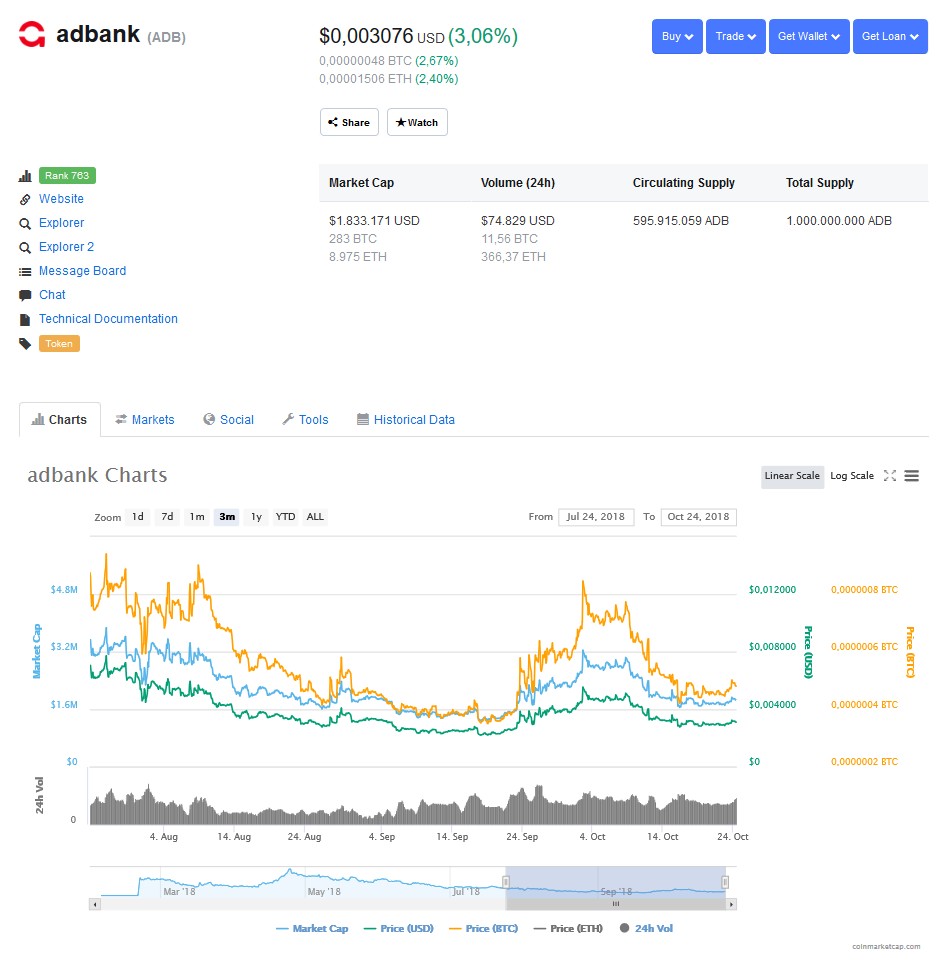This screenshot has height=974, width=952.
Task: Click the $1.833.171 USD market cap value
Action: click(374, 221)
